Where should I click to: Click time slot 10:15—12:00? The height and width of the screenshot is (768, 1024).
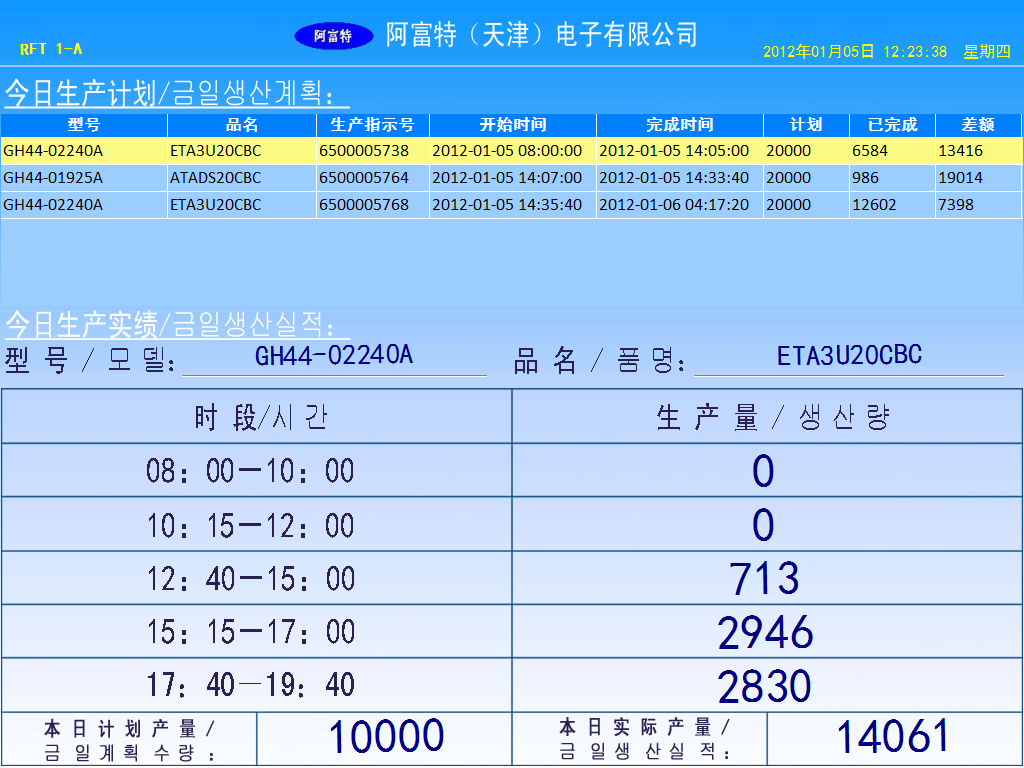(257, 524)
